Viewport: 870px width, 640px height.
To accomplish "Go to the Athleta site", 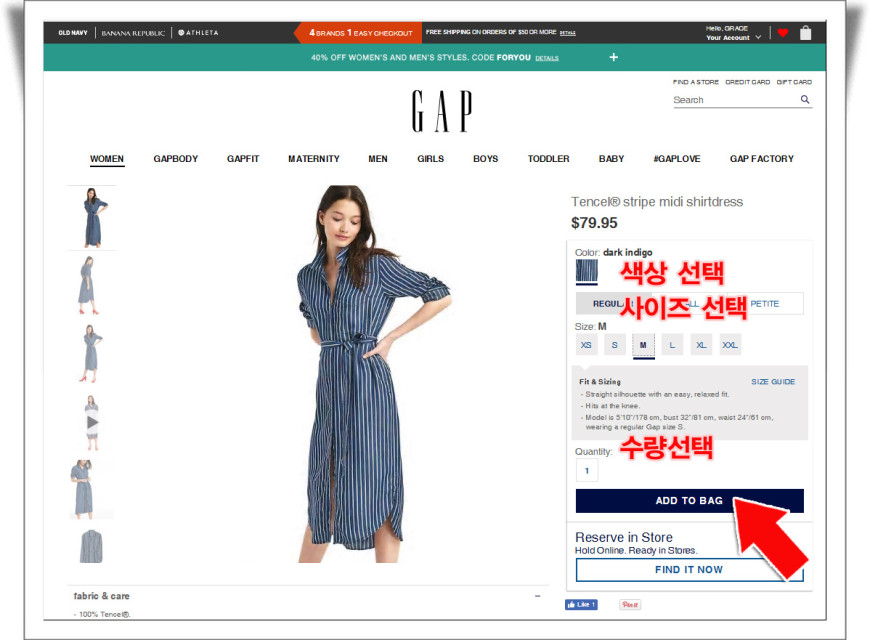I will click(198, 33).
